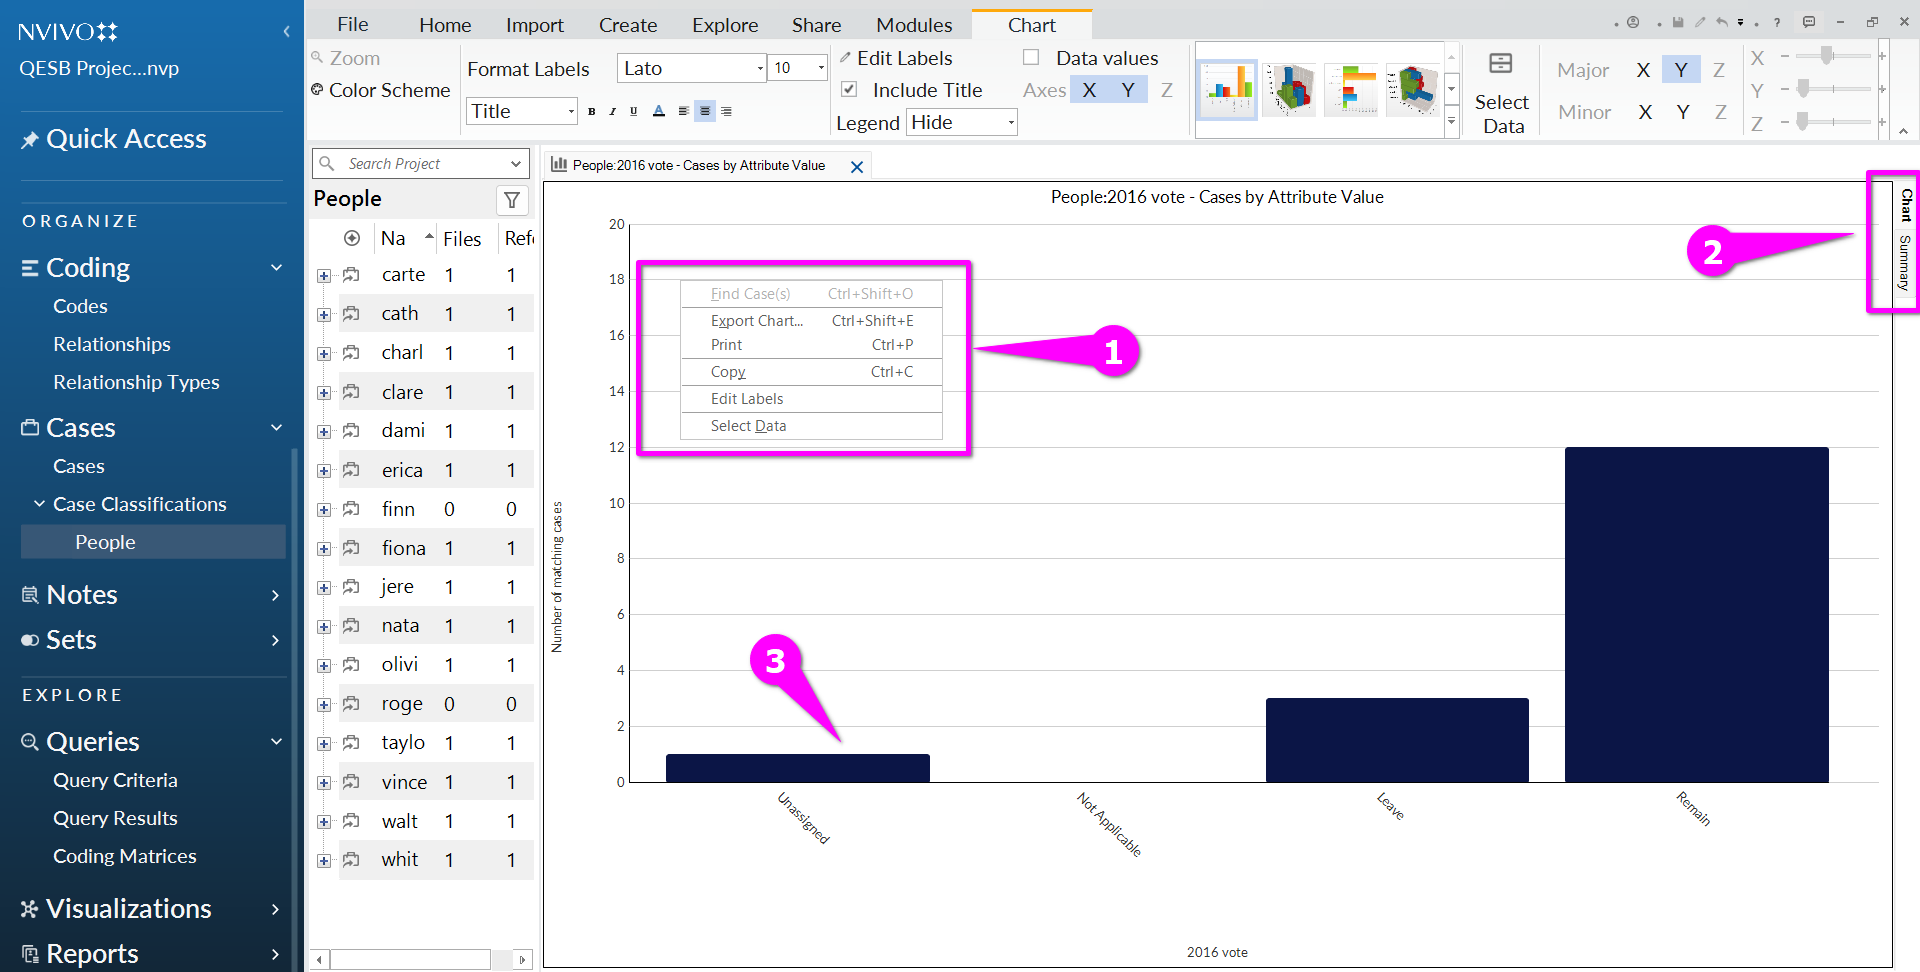
Task: Uncheck the Include Title checkbox
Action: 849,89
